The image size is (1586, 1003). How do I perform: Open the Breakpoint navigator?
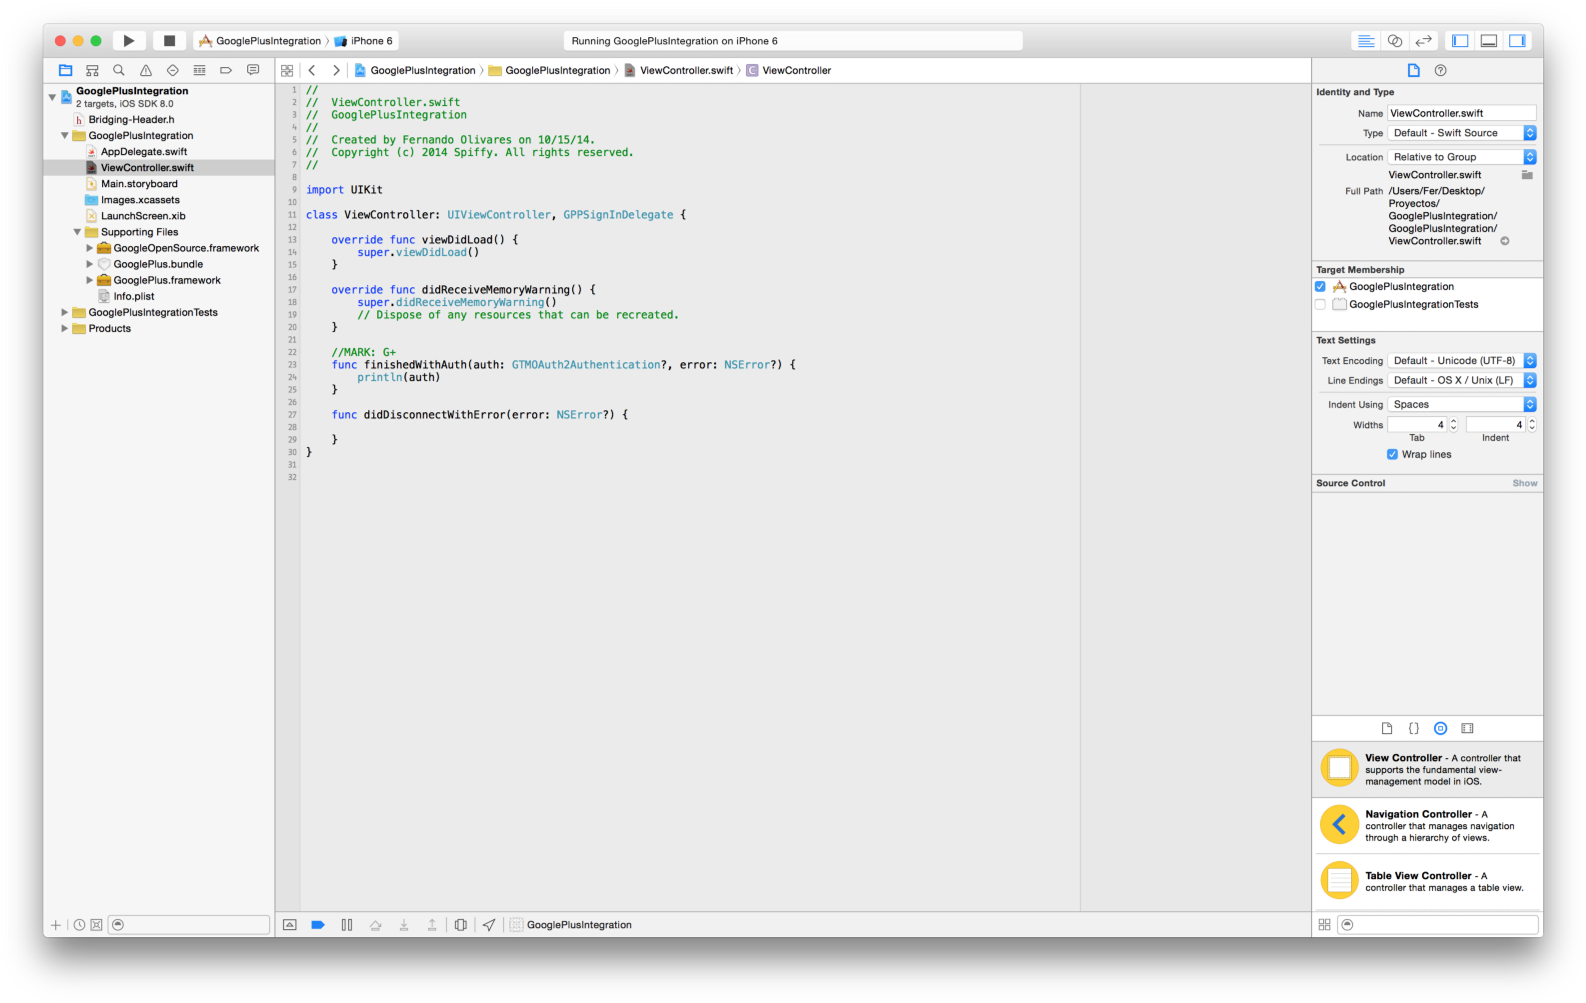(x=226, y=70)
